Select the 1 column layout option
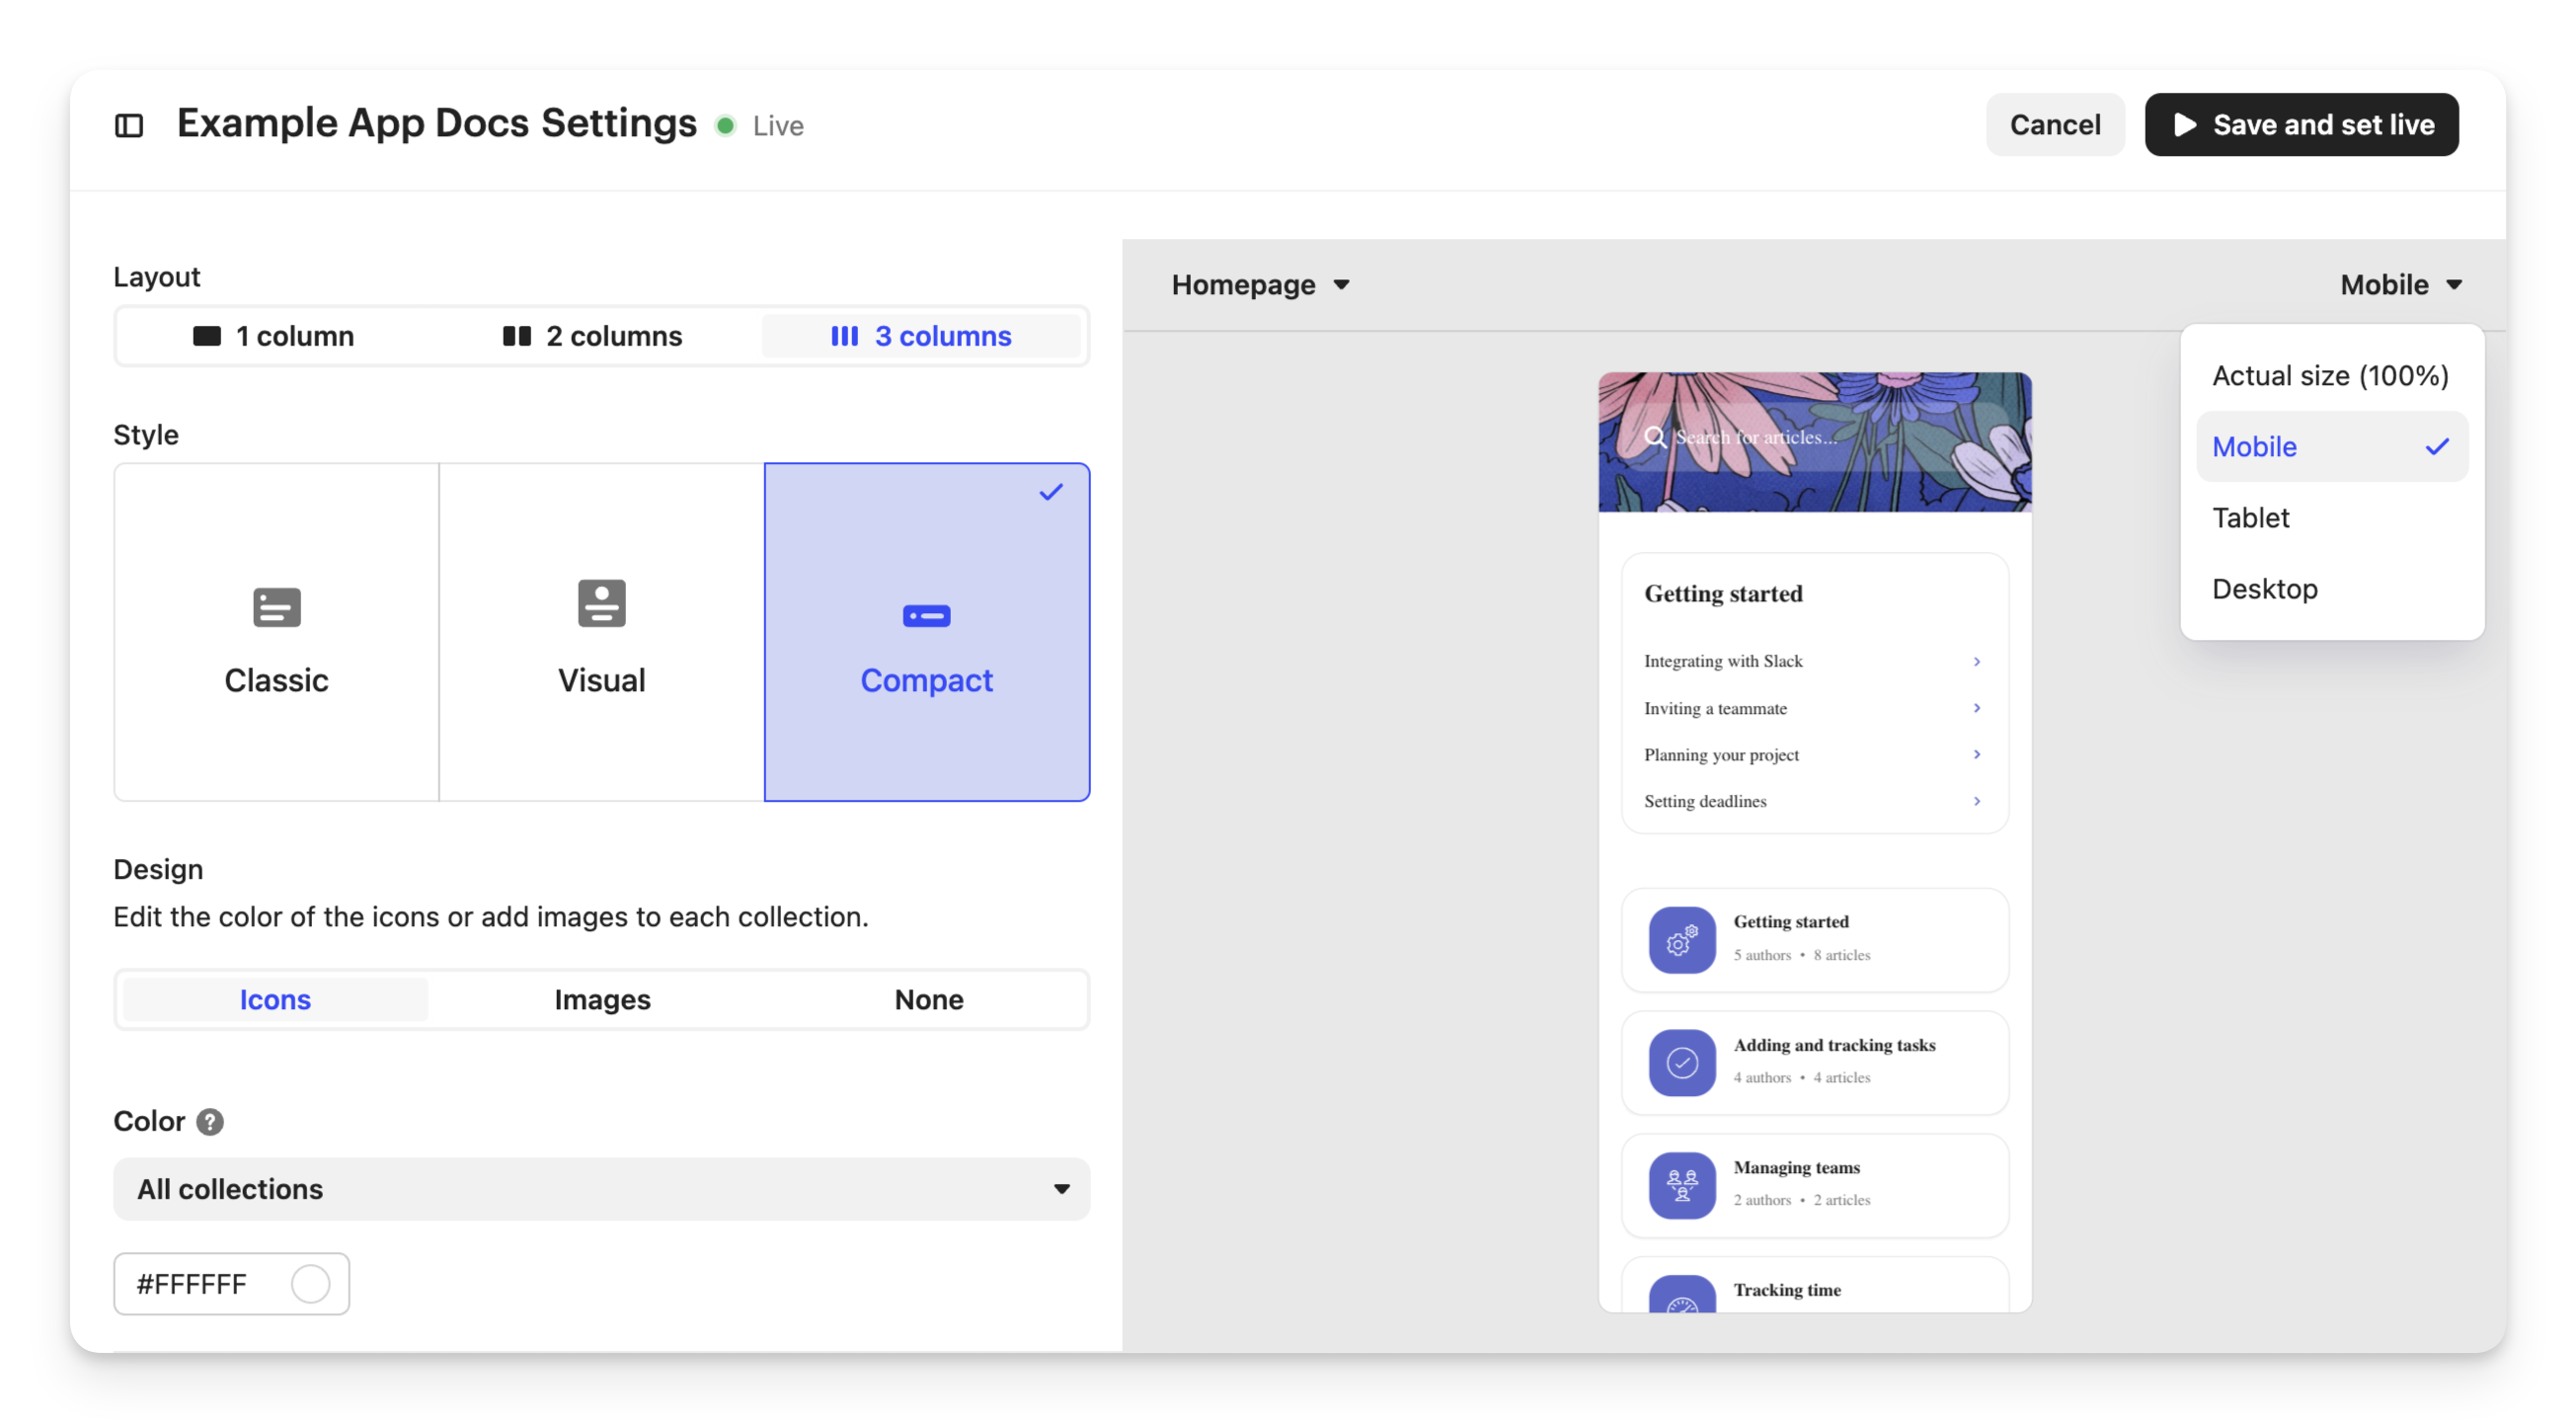Screen dimensions: 2576x1423 (274, 336)
